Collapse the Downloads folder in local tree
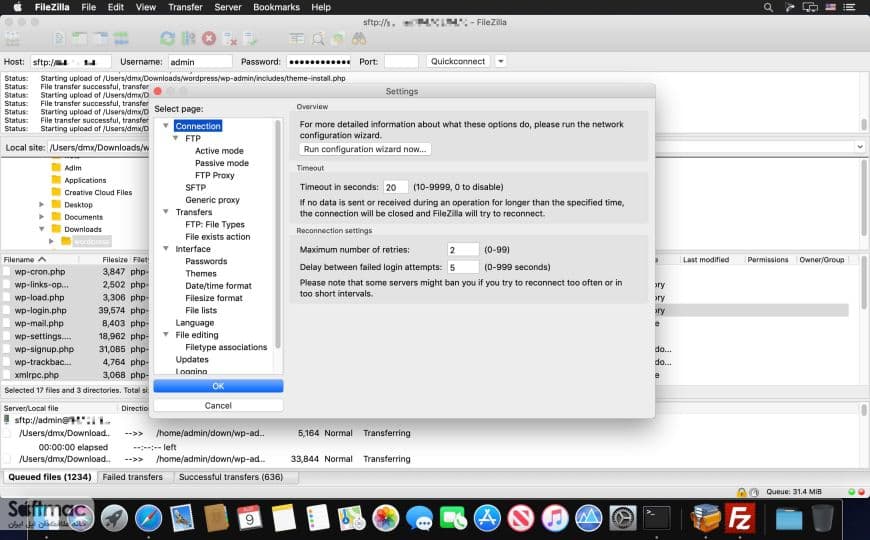Image resolution: width=870 pixels, height=540 pixels. coord(42,229)
